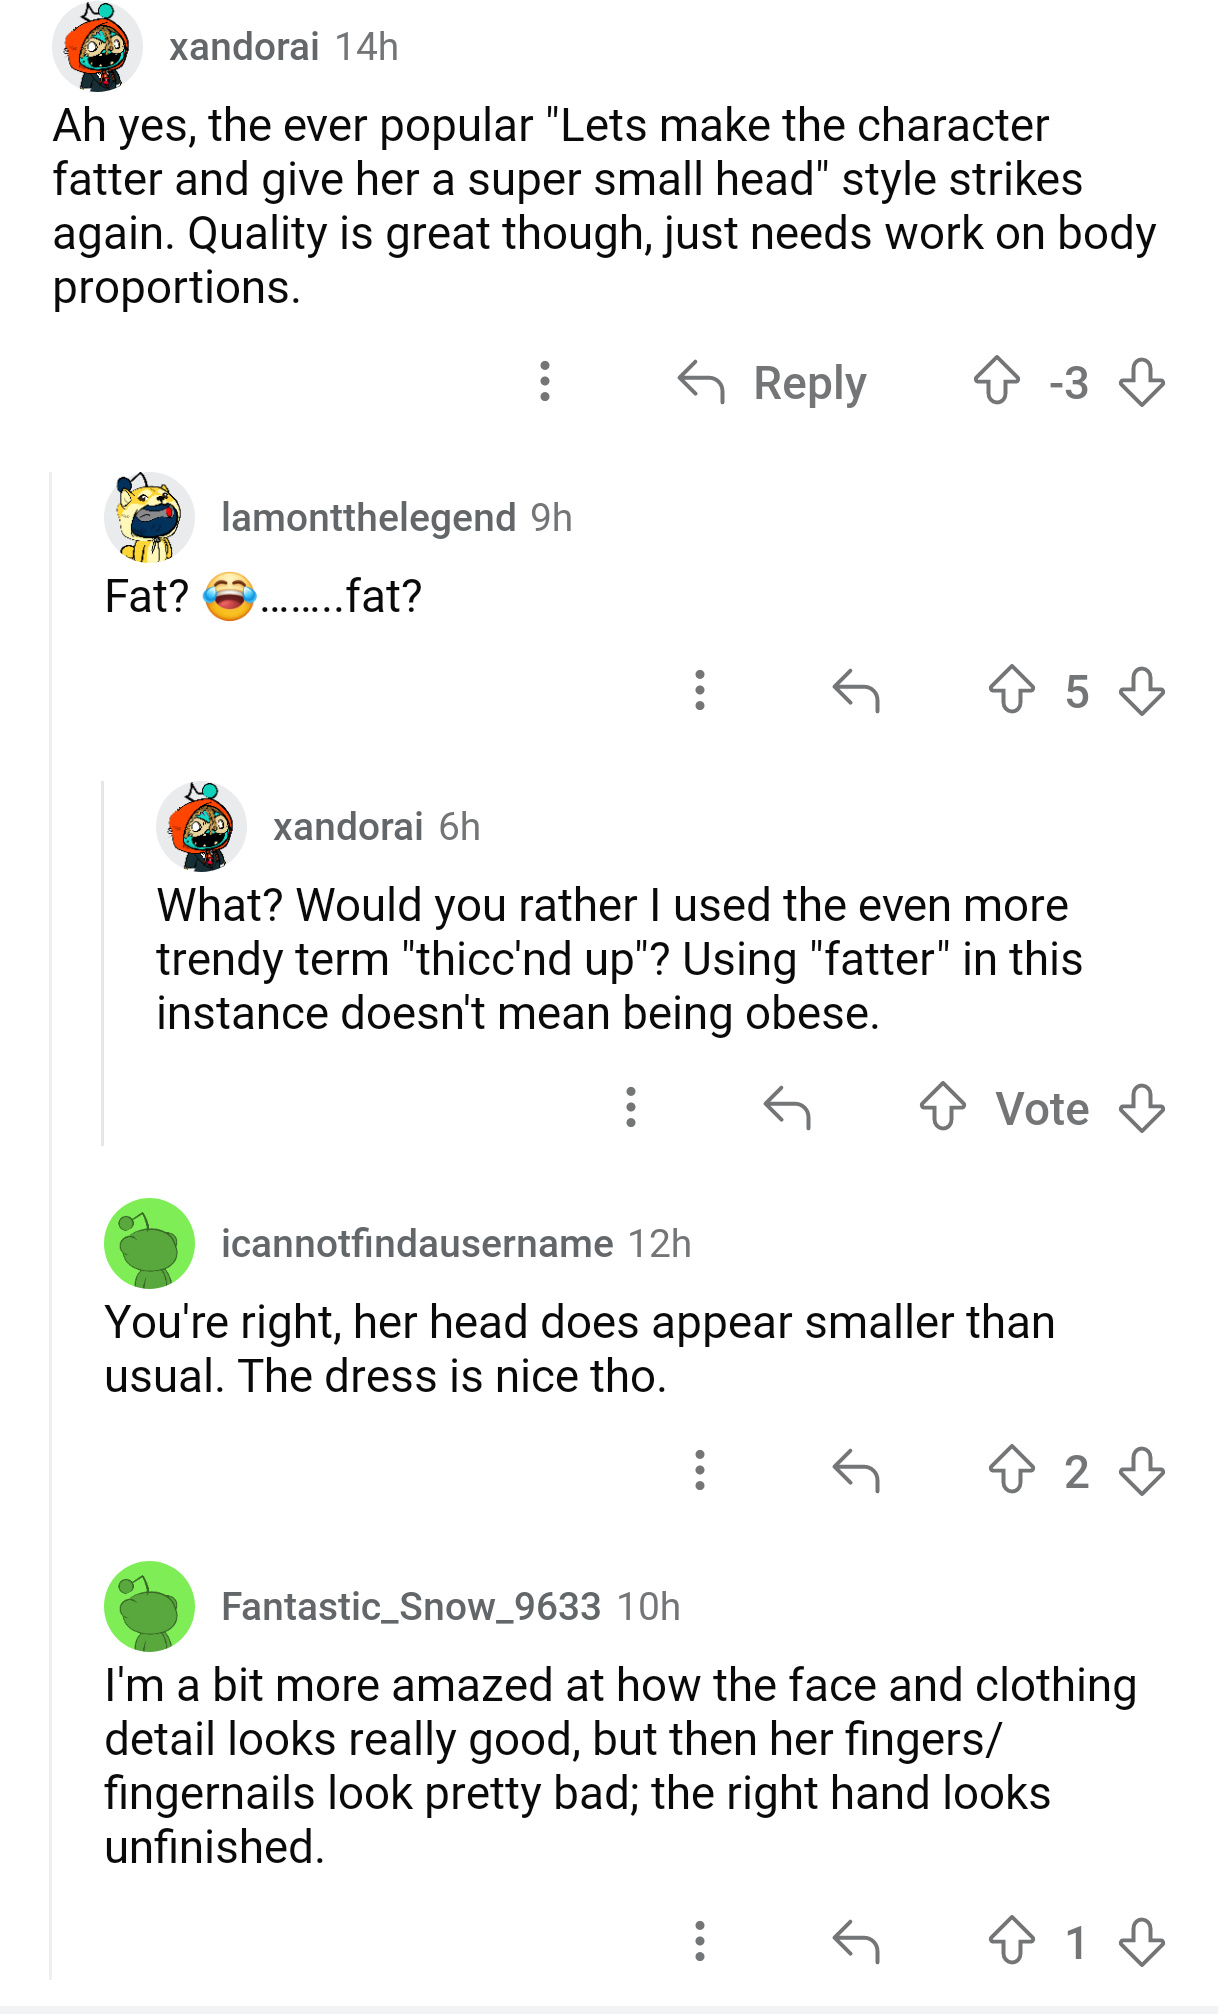This screenshot has height=2014, width=1218.
Task: Open lamontthelegend's profile via username
Action: [368, 518]
